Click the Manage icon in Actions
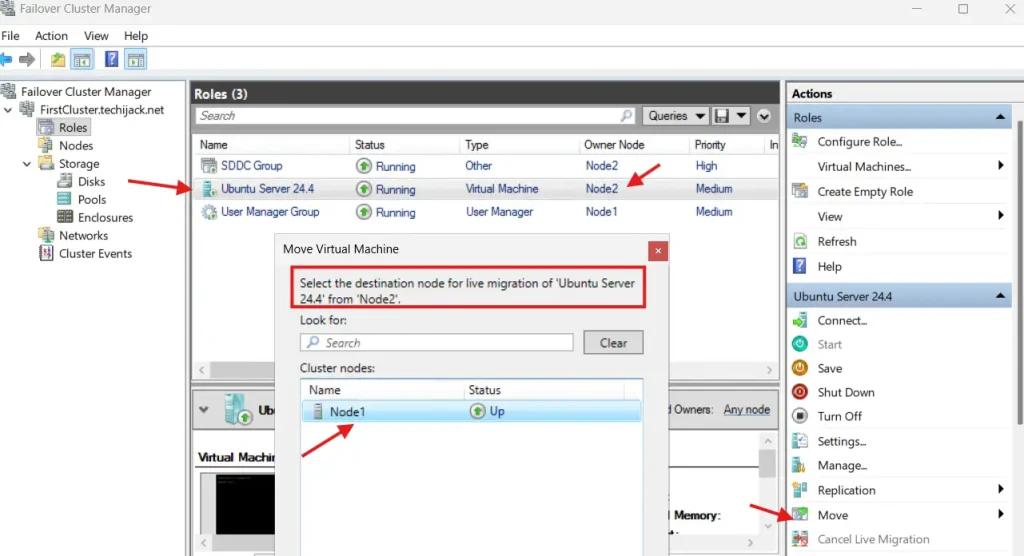 point(799,465)
